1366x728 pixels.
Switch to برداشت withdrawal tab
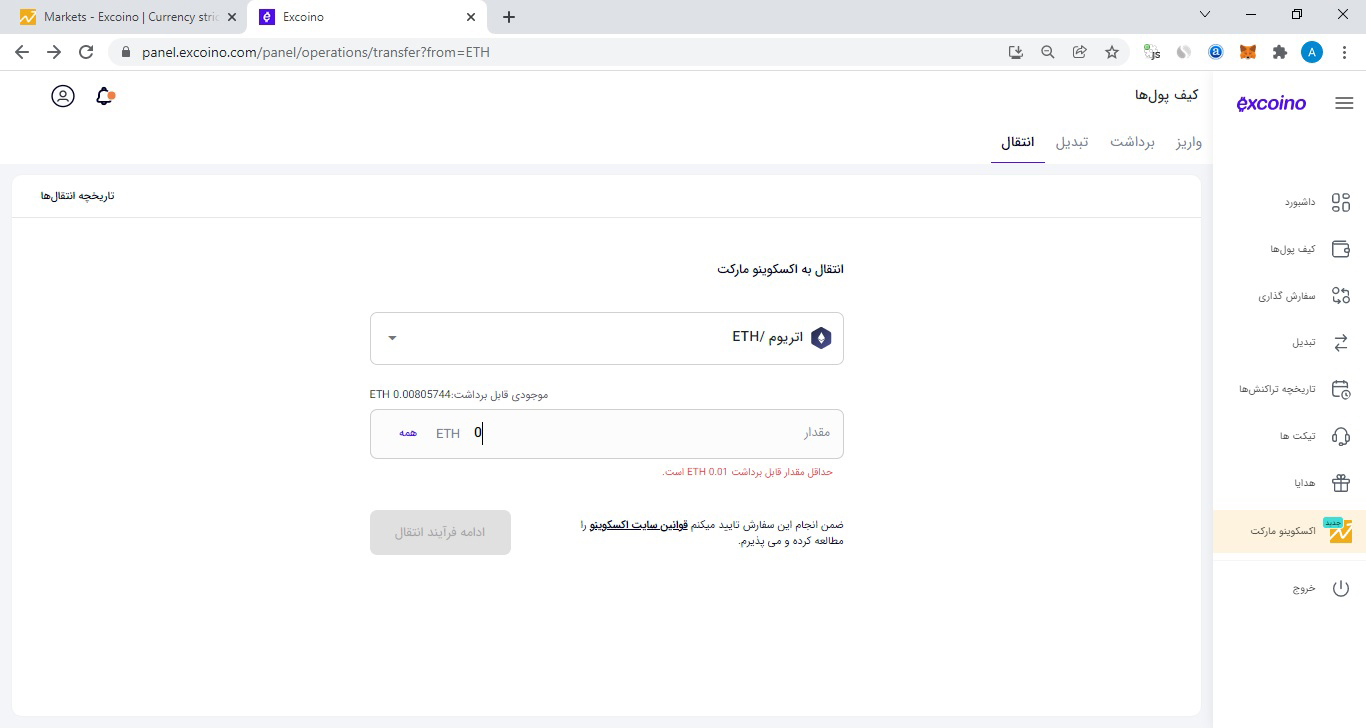click(1132, 142)
